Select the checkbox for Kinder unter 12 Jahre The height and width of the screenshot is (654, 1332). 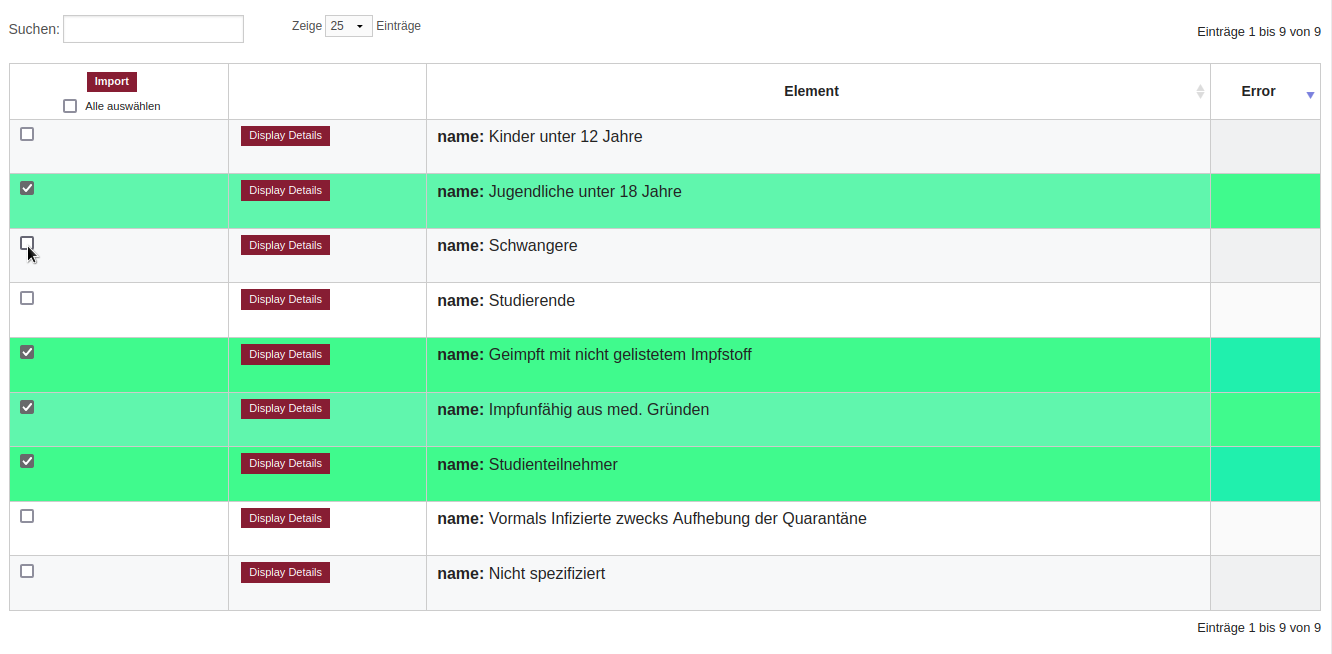pyautogui.click(x=27, y=134)
